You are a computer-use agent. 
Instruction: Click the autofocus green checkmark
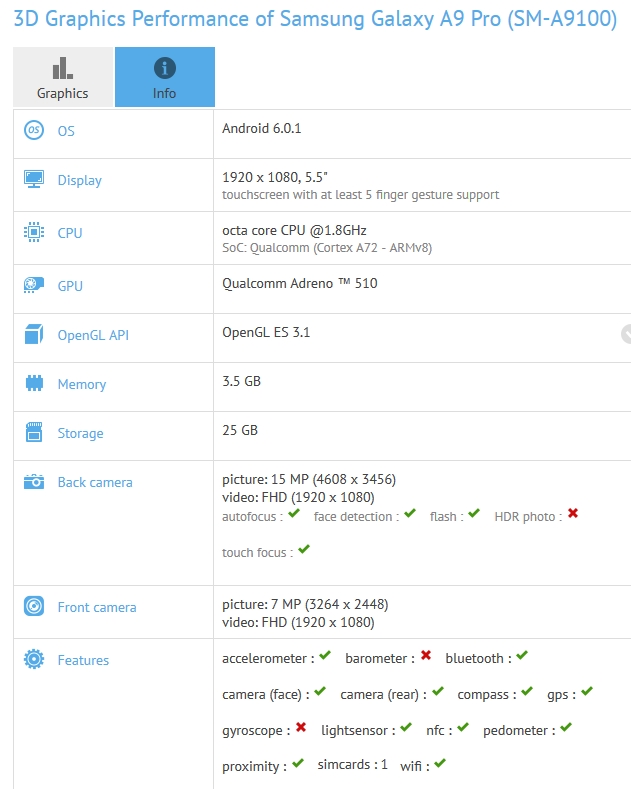click(x=294, y=513)
